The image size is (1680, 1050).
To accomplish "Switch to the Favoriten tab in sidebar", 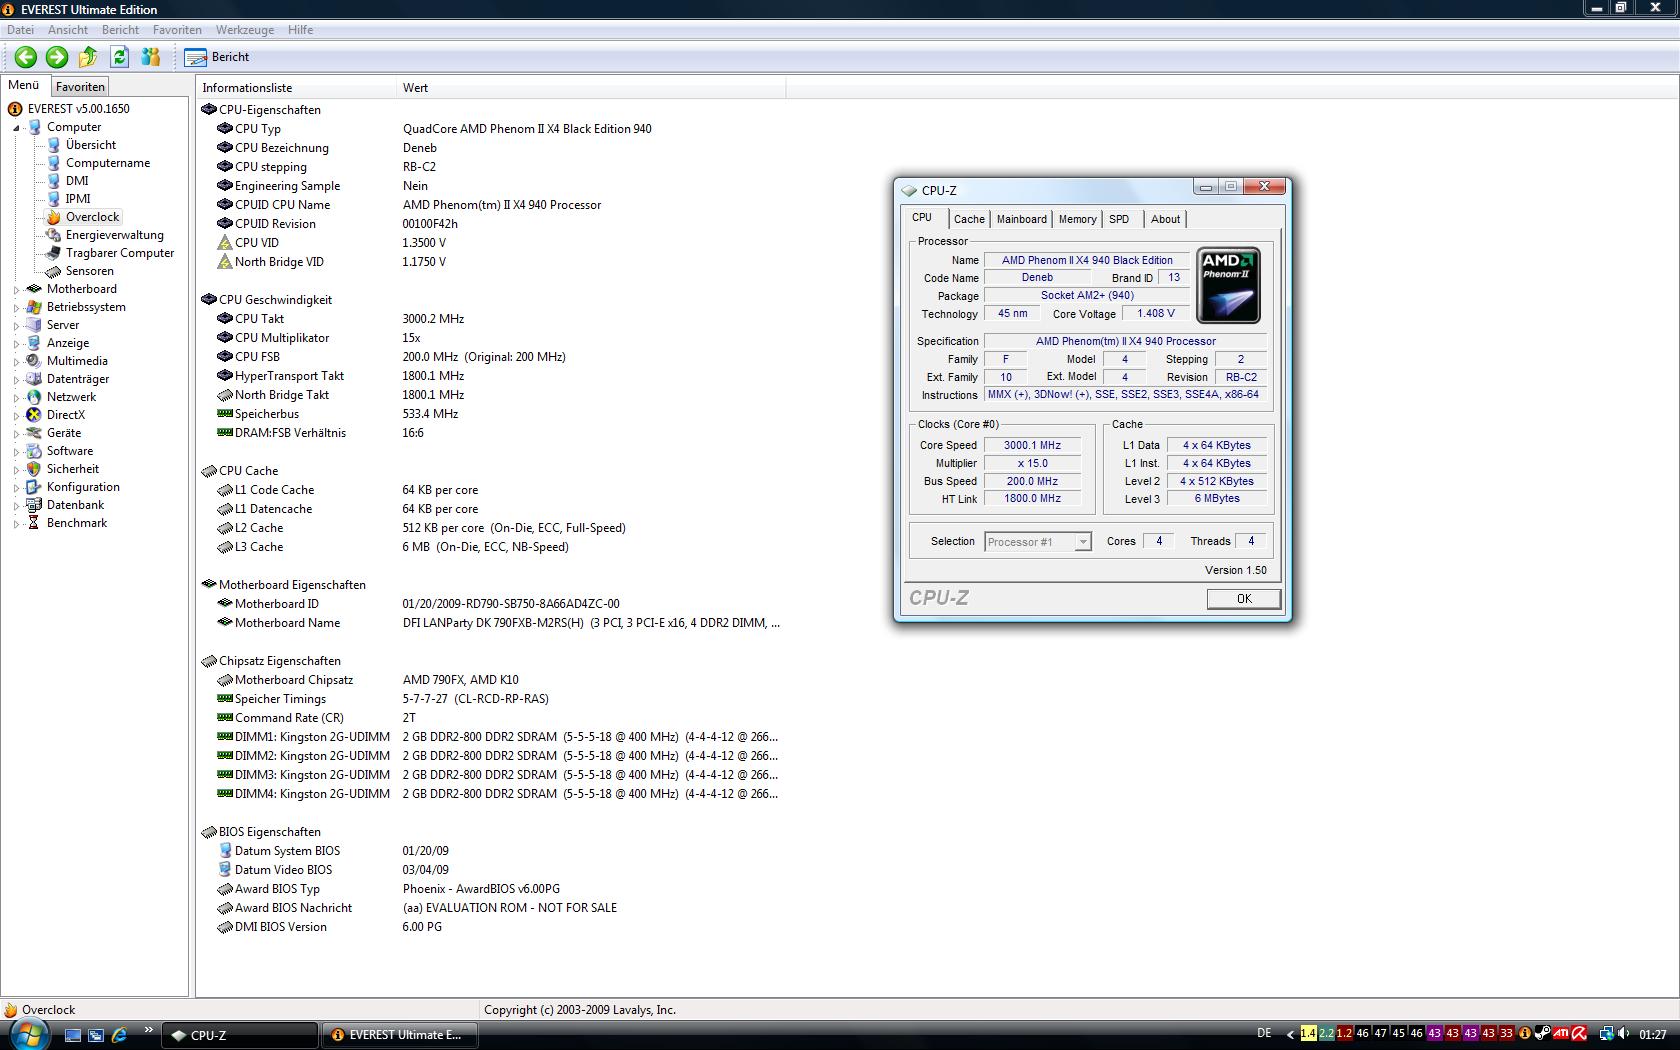I will [80, 87].
